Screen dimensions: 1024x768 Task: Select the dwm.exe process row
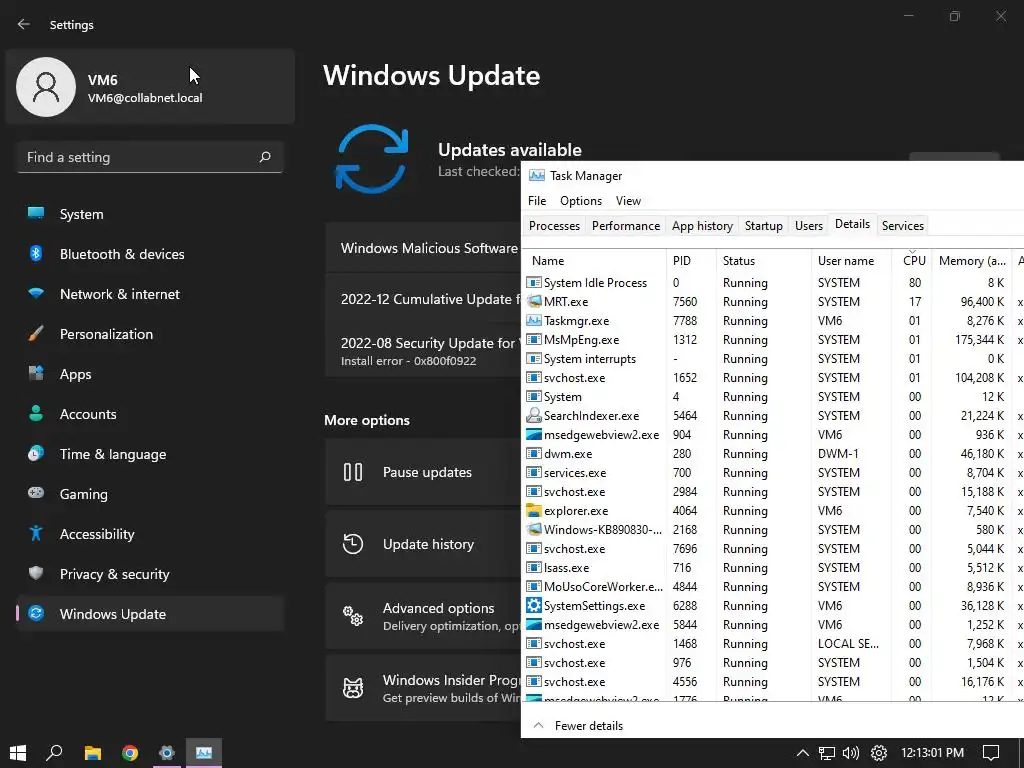pos(774,453)
